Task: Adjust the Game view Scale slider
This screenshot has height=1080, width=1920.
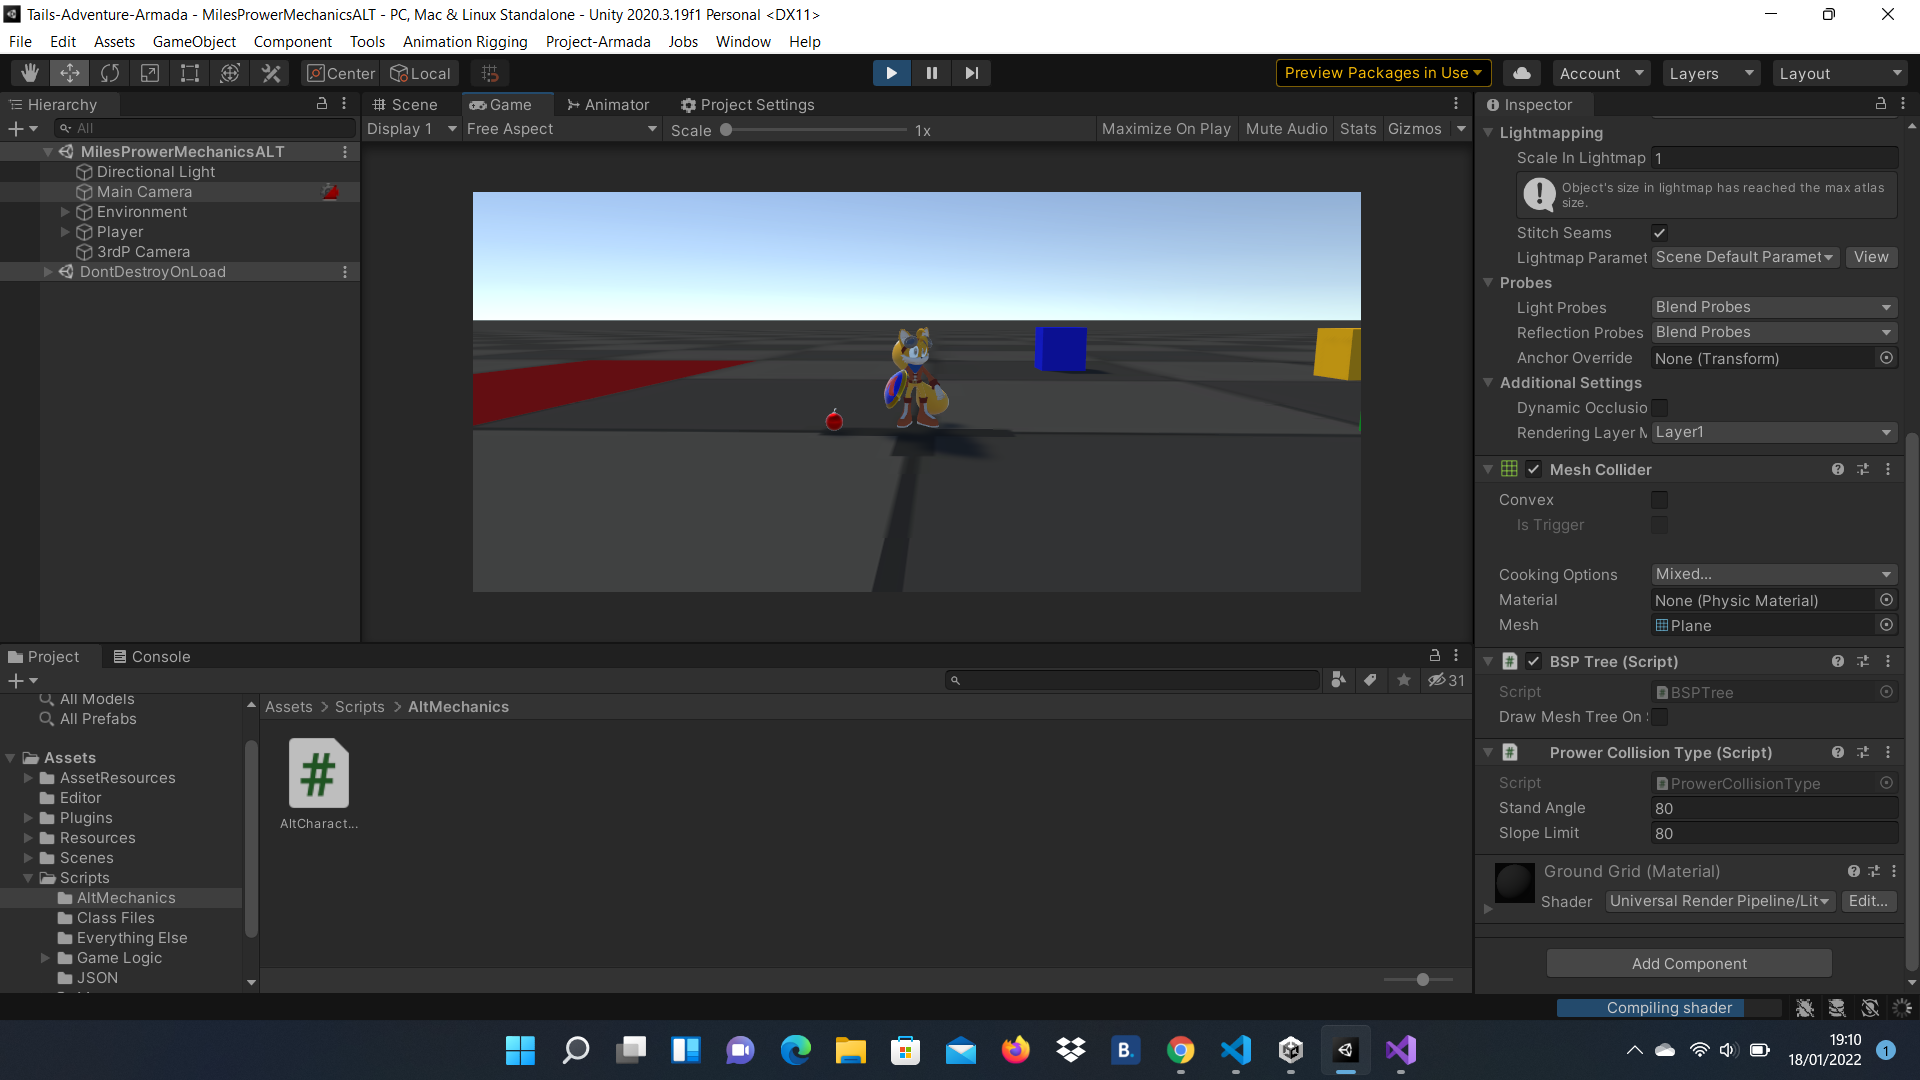Action: (815, 130)
